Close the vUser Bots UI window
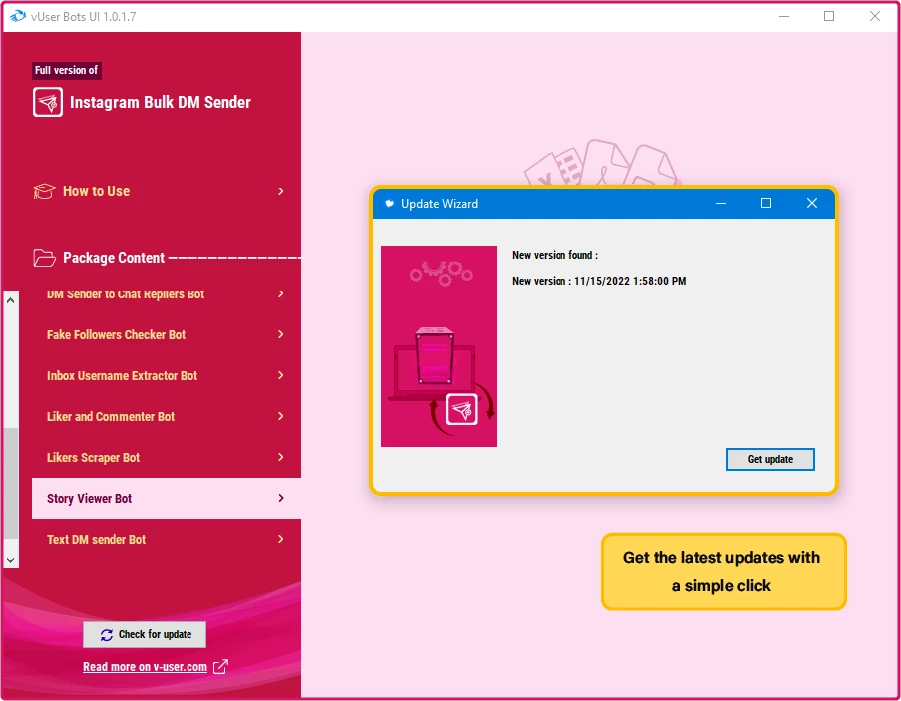901x701 pixels. [x=875, y=16]
